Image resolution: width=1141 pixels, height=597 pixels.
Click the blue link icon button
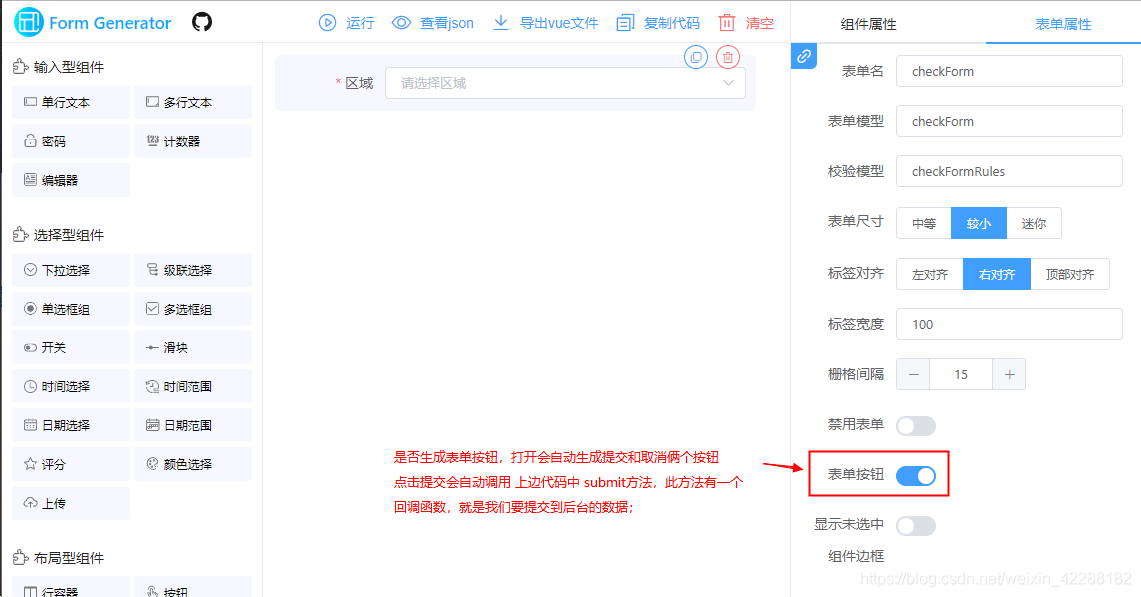point(804,56)
